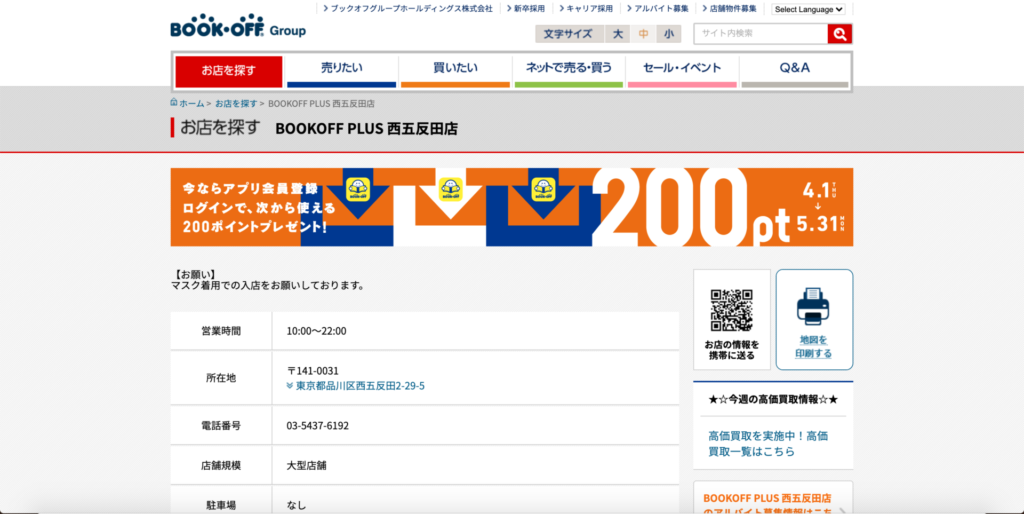Click the printer icon to print map
Screen dimensions: 1024x514
point(813,306)
